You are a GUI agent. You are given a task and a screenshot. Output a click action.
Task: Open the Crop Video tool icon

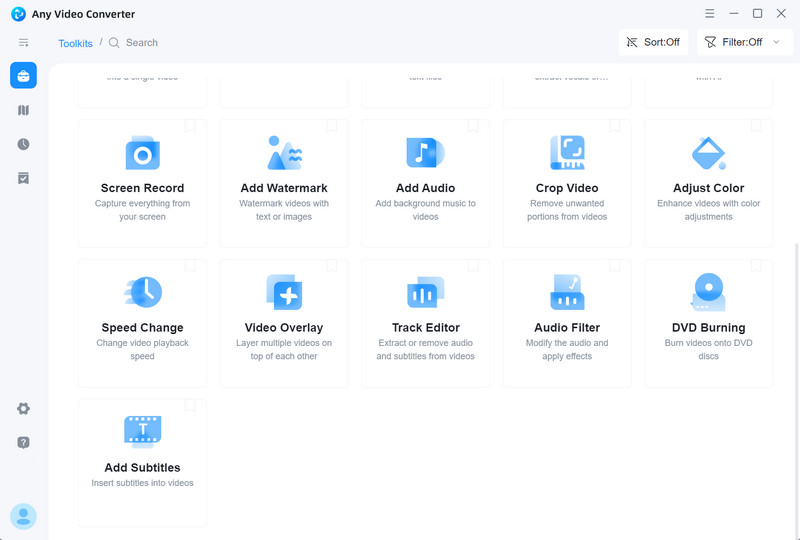click(567, 153)
